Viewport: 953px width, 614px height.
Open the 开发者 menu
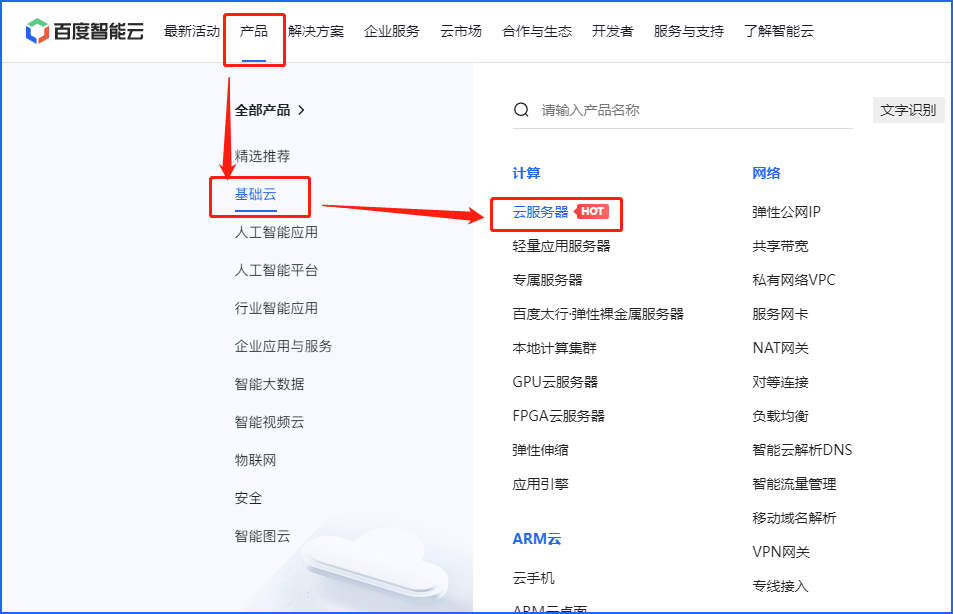[x=613, y=31]
